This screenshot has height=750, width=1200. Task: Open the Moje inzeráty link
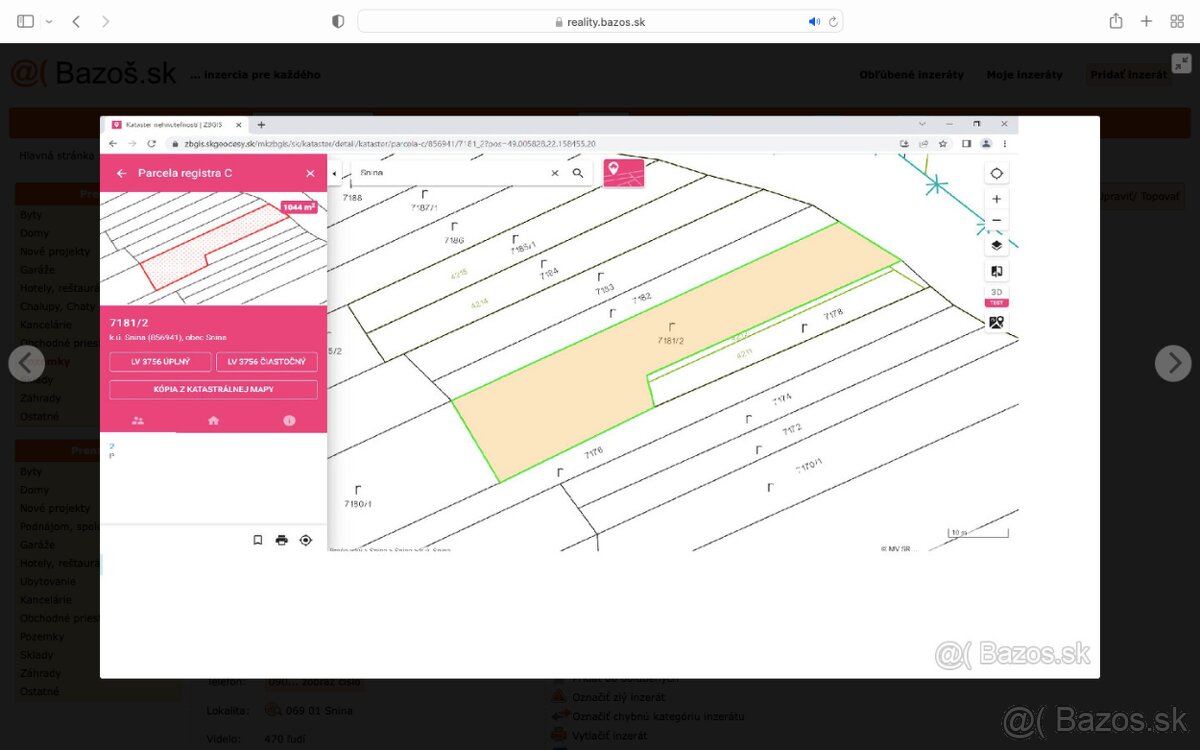[1024, 74]
